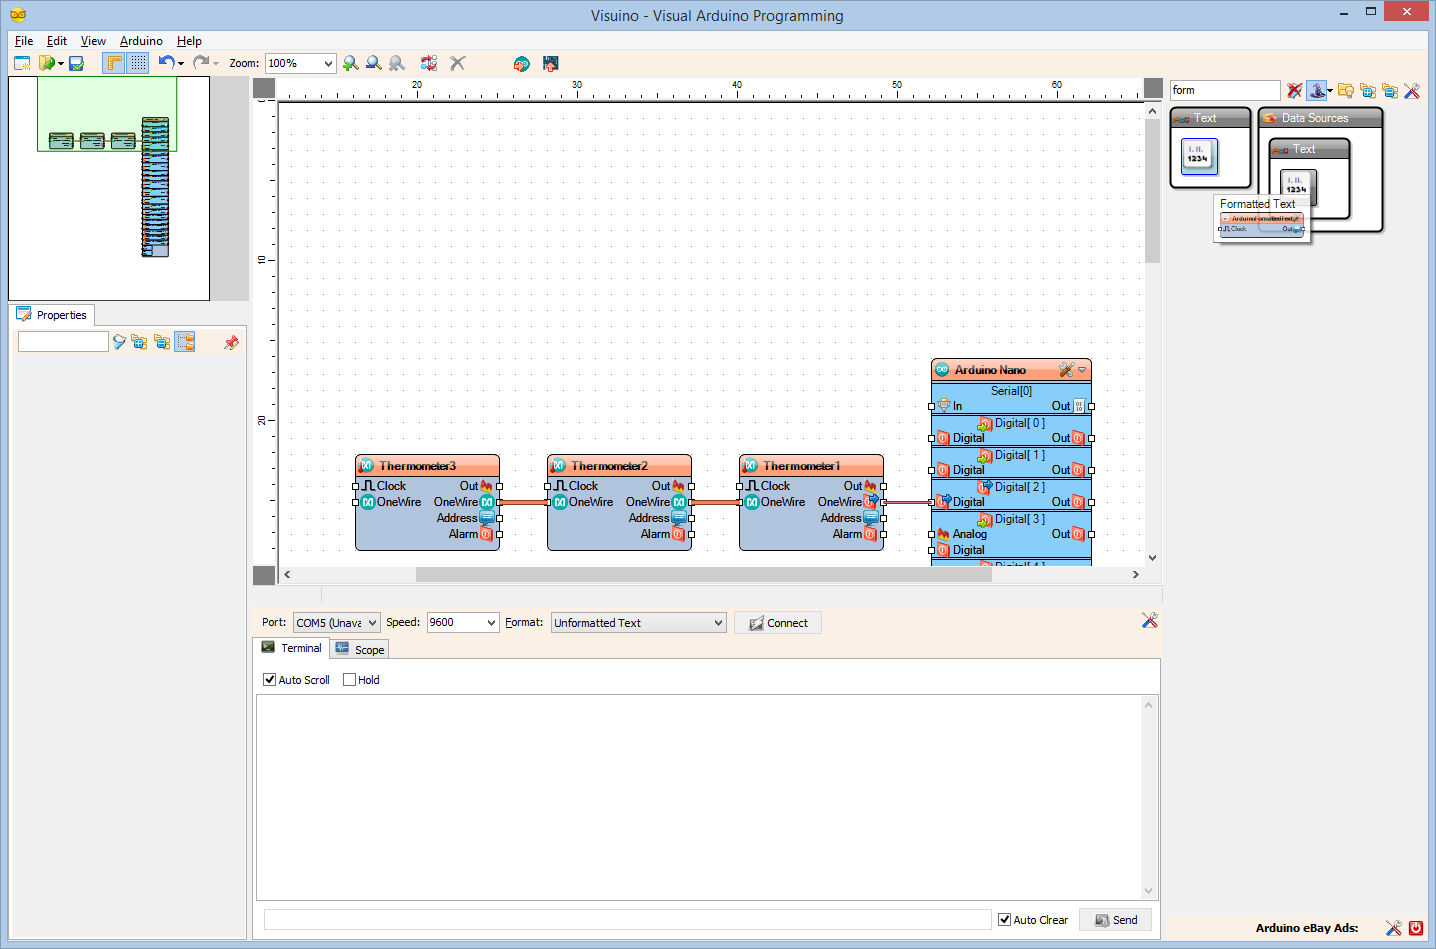1436x949 pixels.
Task: Open the Zoom percentage dropdown
Action: point(328,64)
